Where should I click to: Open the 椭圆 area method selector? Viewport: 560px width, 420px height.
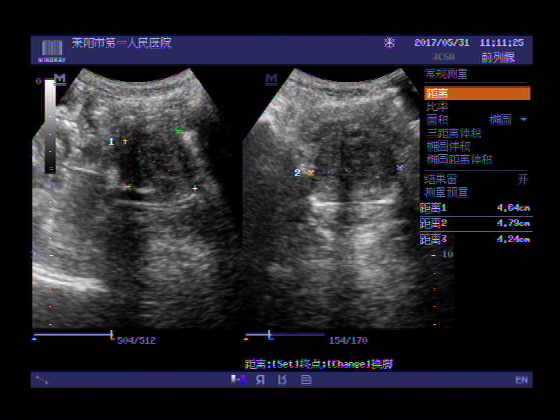pyautogui.click(x=500, y=120)
